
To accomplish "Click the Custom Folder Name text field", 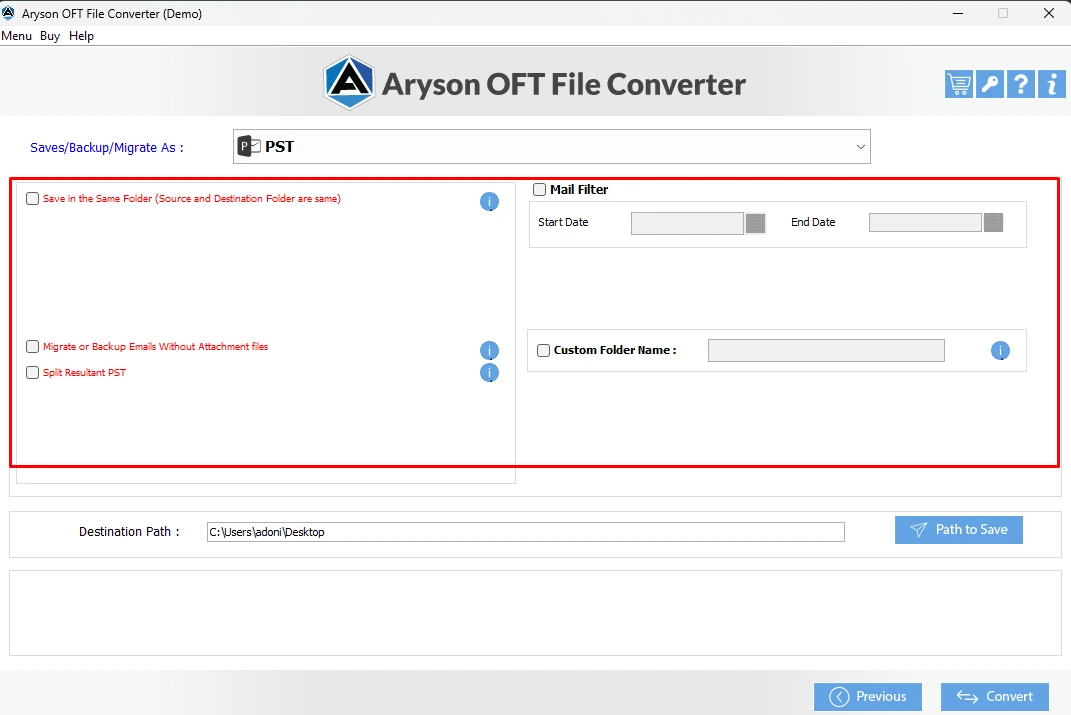I will coord(826,350).
